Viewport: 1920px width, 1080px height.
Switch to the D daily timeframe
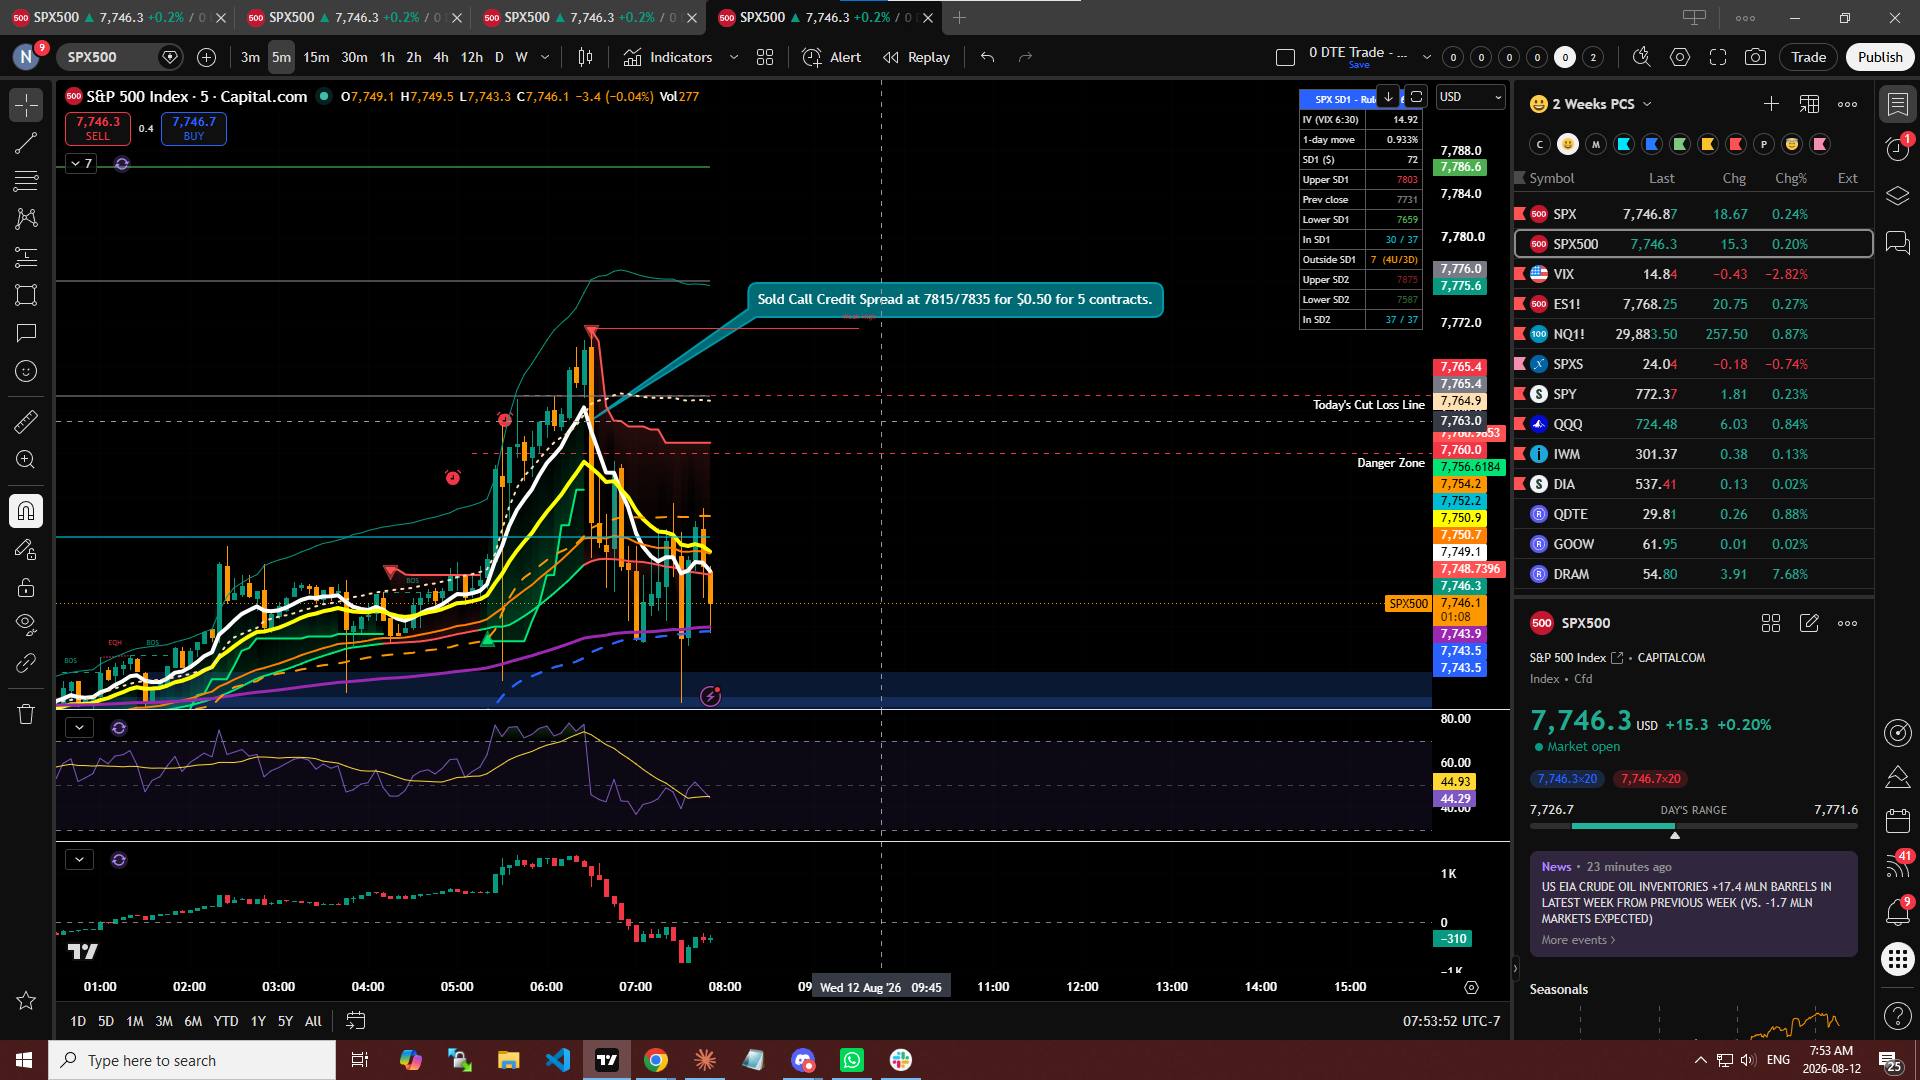(x=499, y=58)
